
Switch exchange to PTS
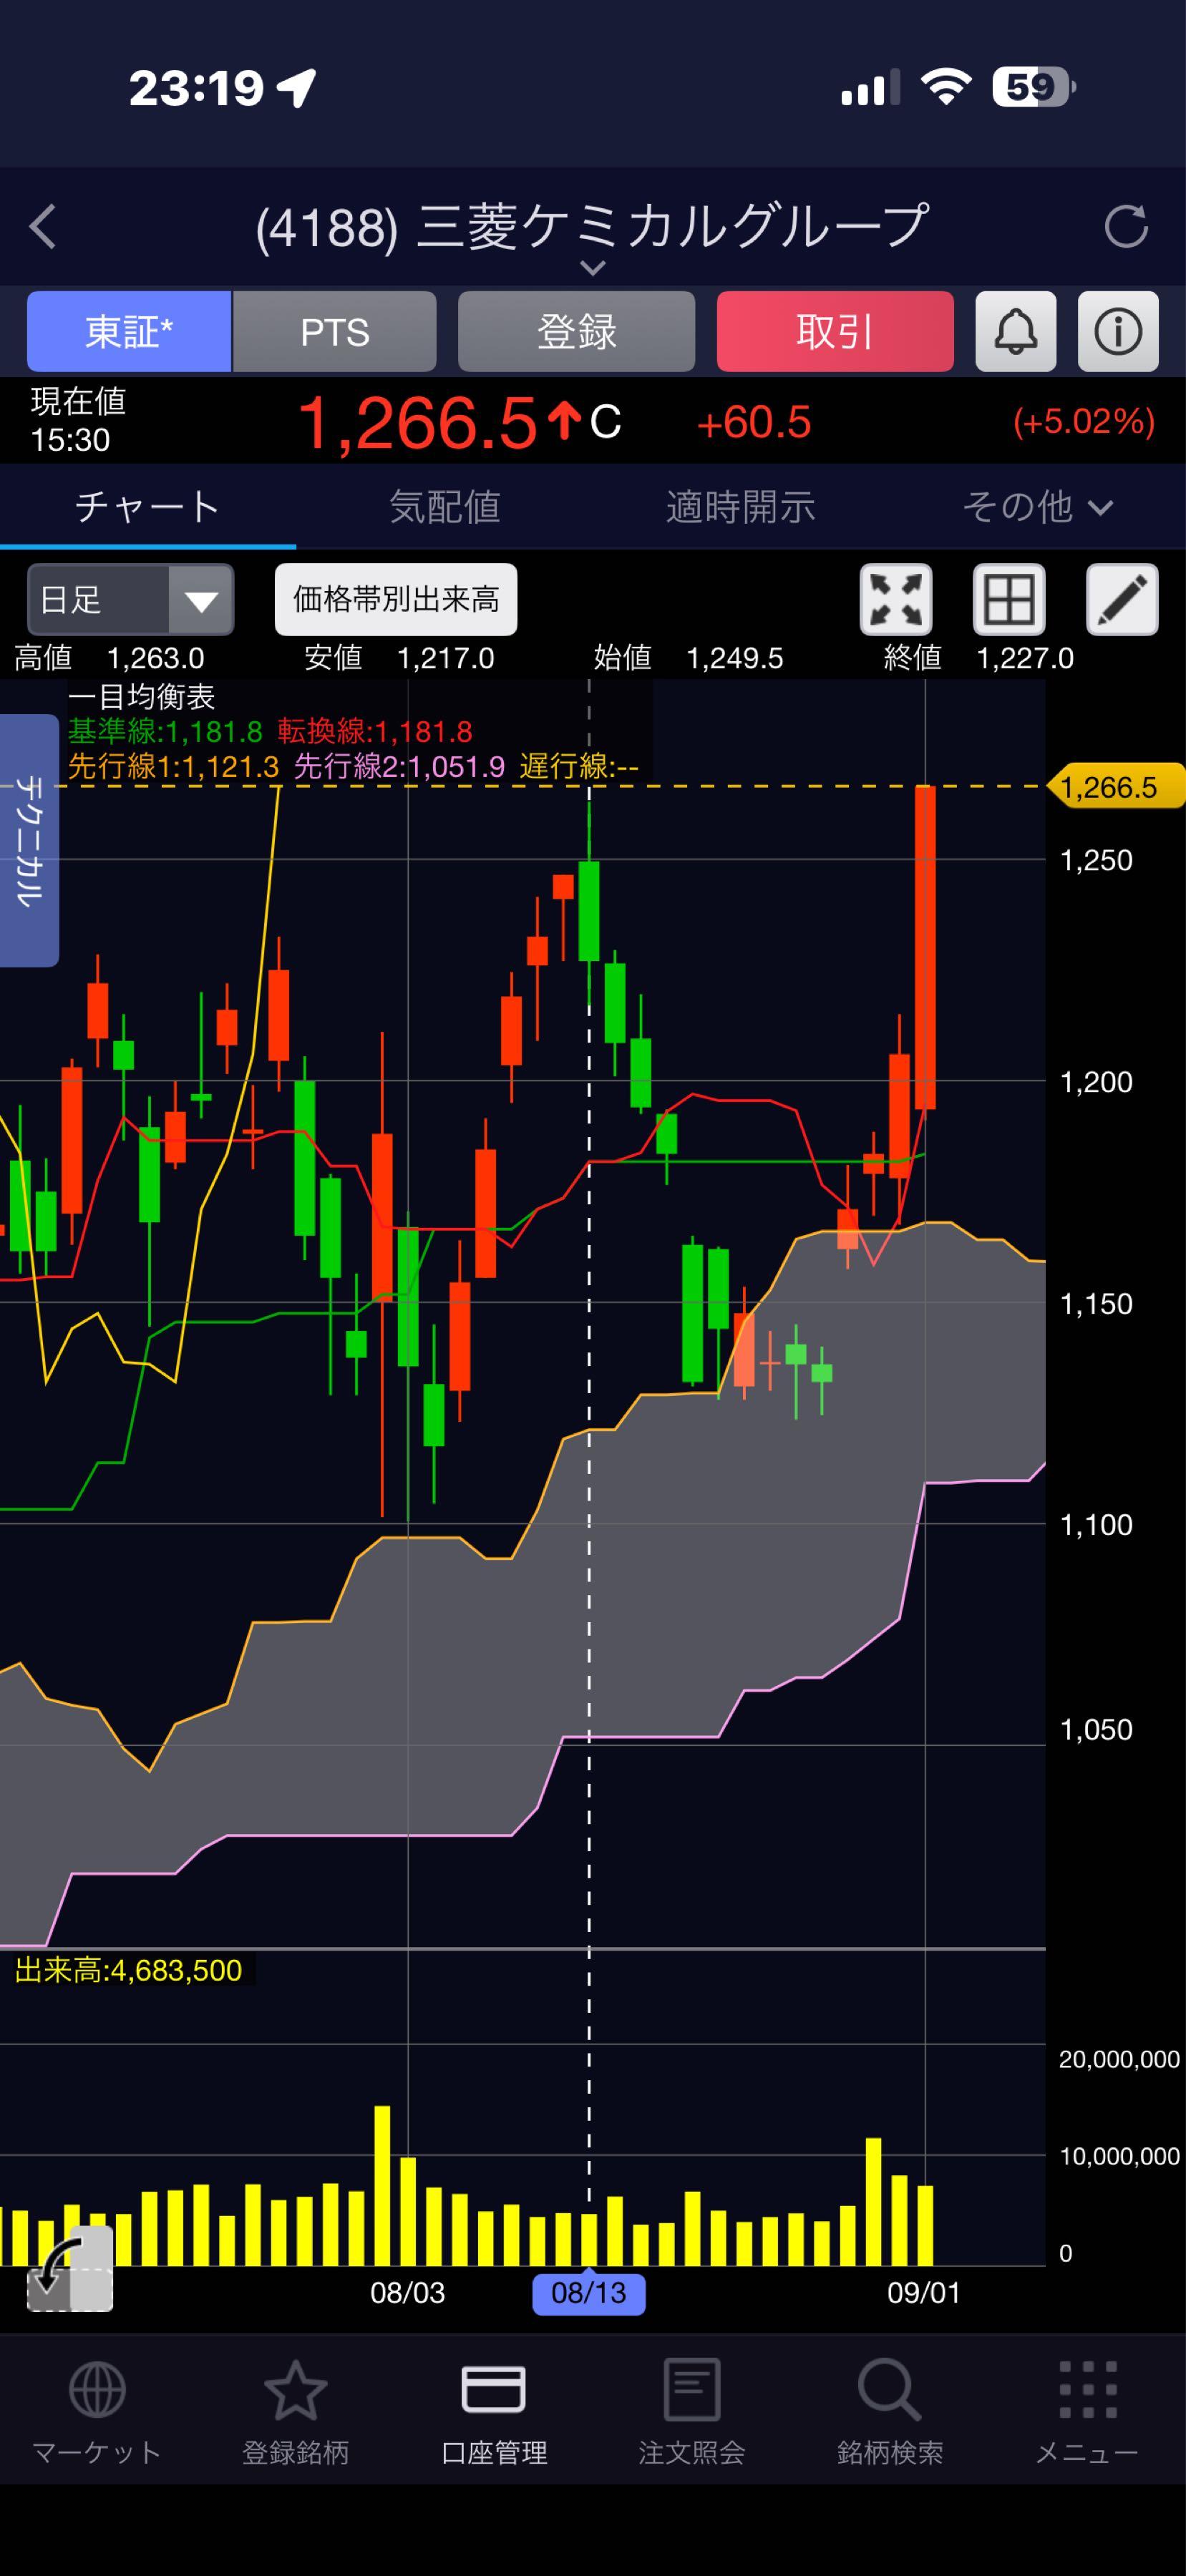pos(335,331)
